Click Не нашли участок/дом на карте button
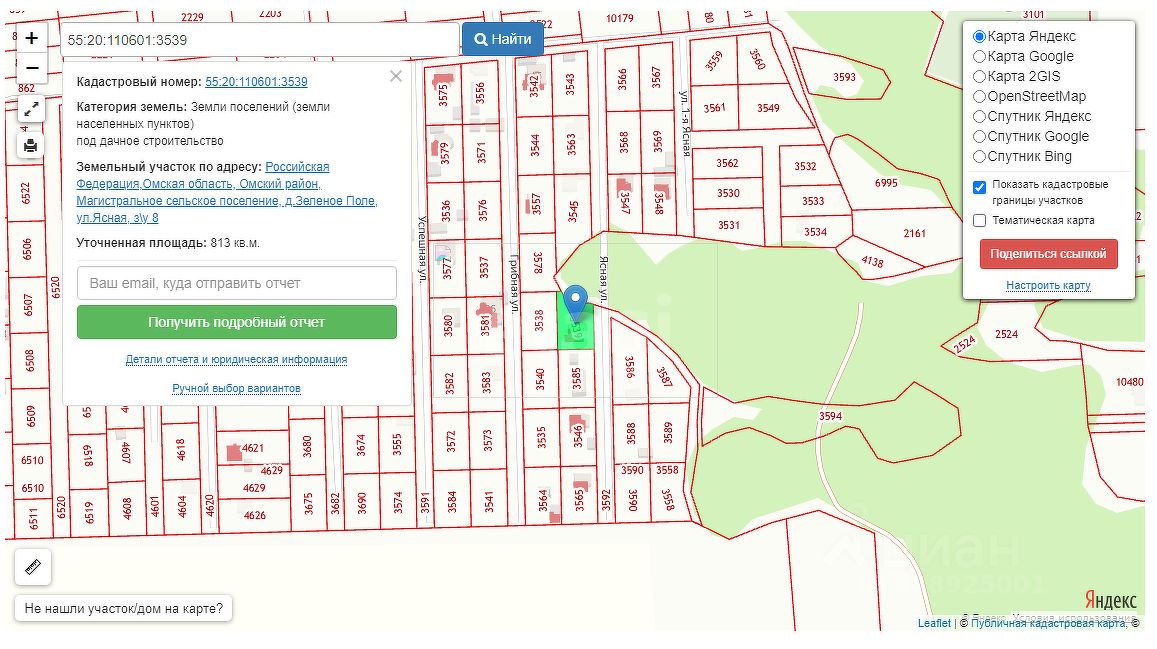 coord(123,609)
